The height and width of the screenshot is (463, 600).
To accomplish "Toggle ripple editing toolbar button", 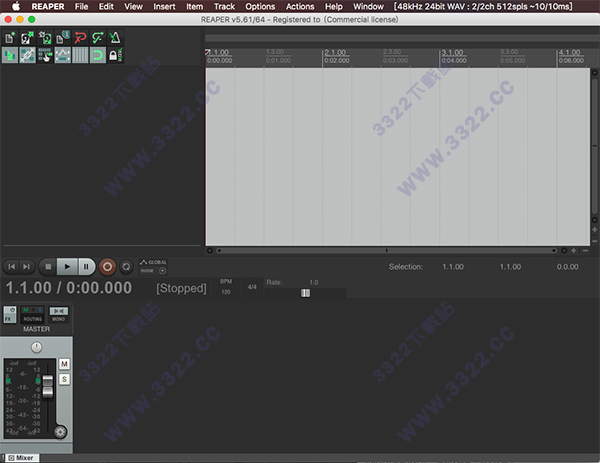I will pyautogui.click(x=45, y=55).
